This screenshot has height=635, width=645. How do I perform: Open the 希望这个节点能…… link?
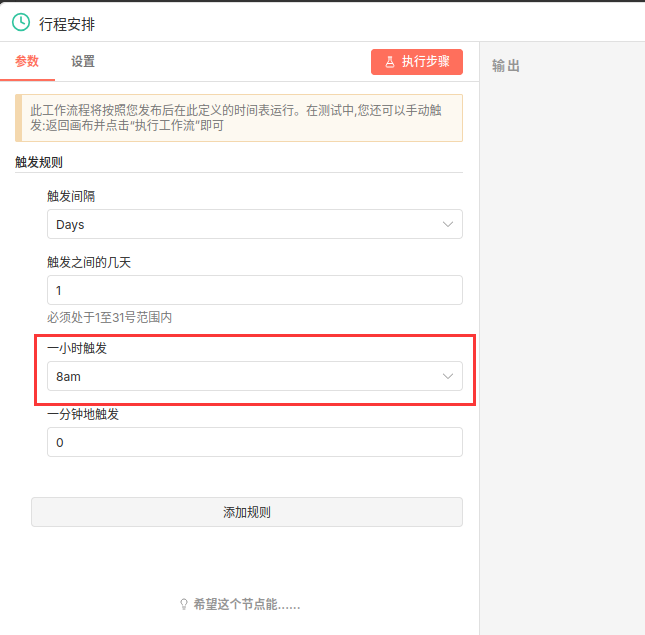[246, 604]
